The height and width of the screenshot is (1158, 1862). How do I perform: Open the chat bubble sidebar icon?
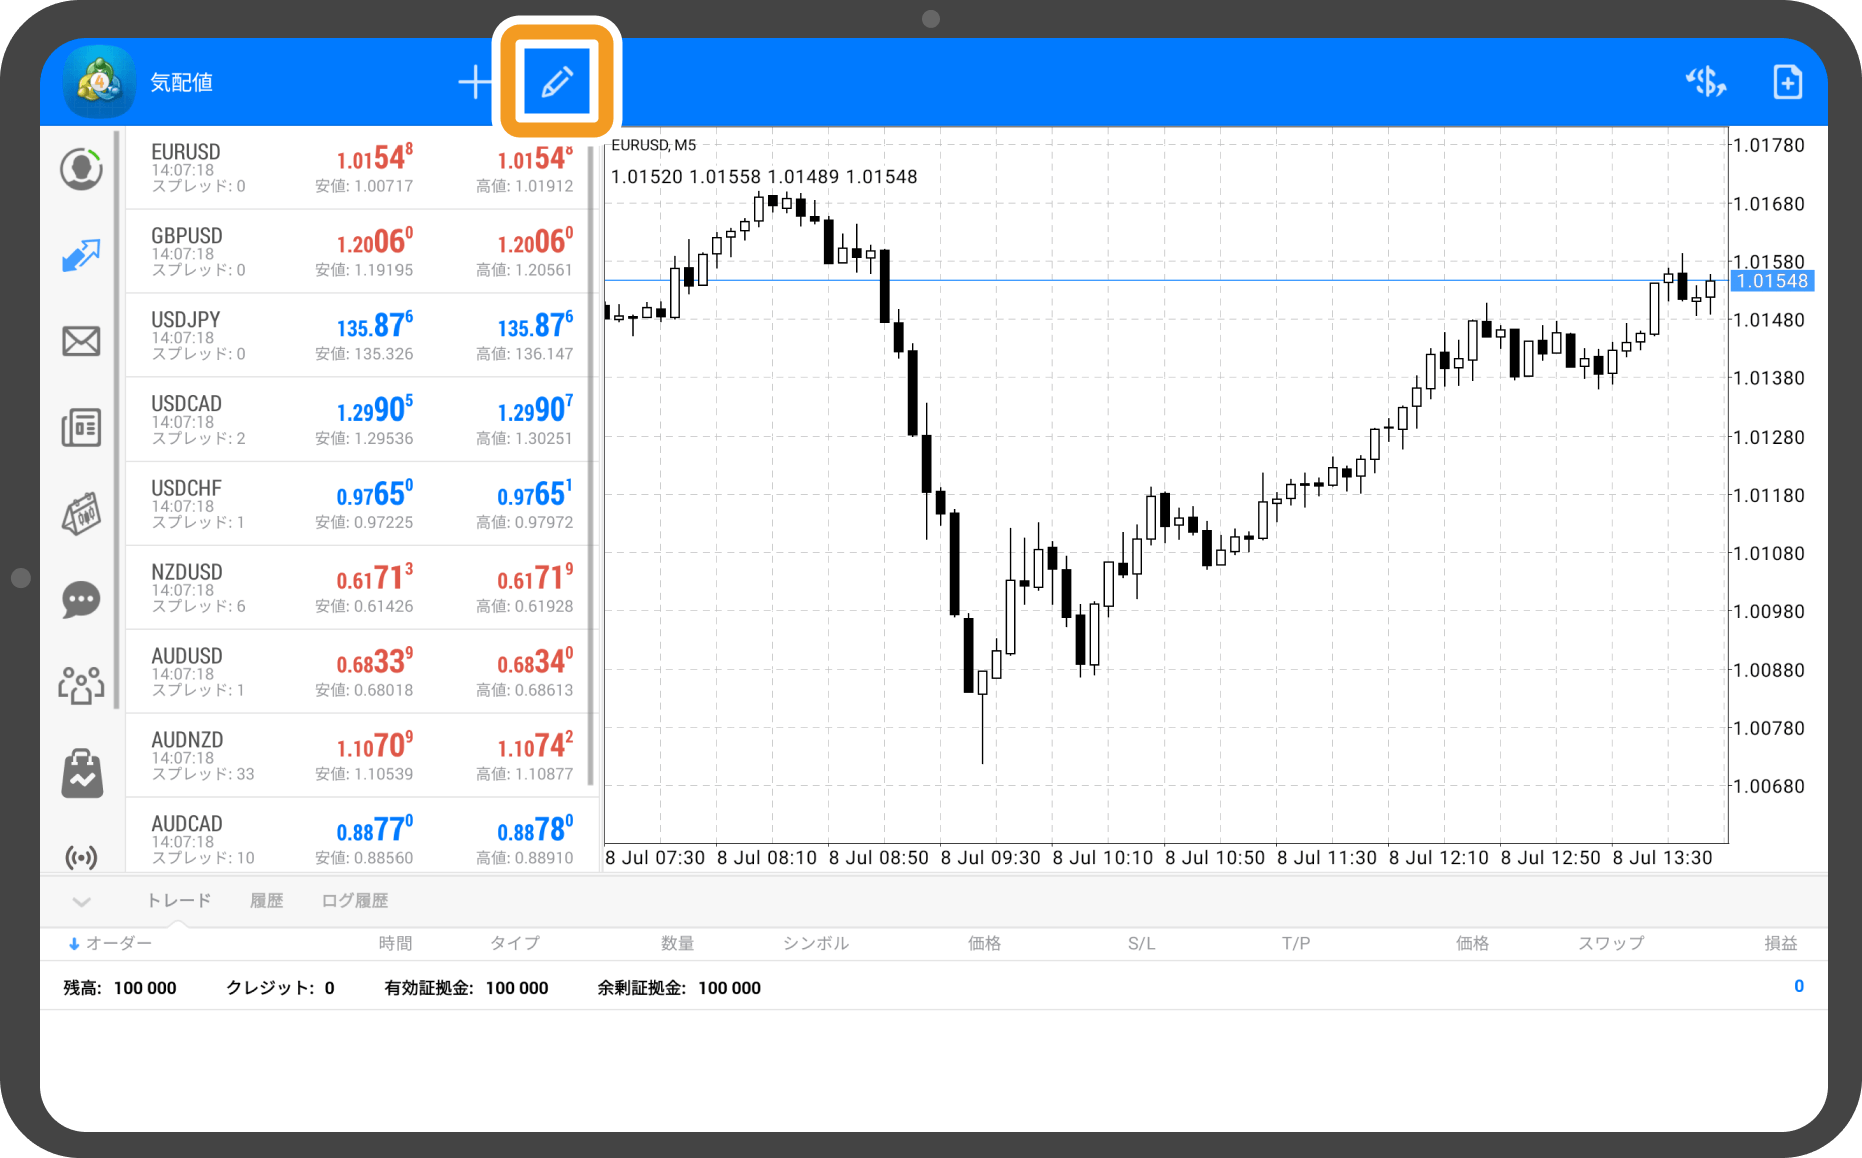pos(81,600)
